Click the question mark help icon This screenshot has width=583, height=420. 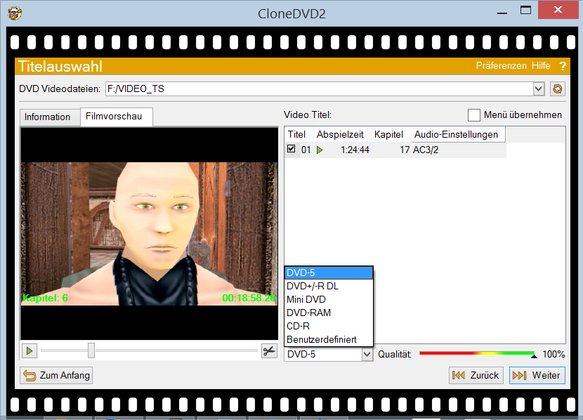click(563, 66)
